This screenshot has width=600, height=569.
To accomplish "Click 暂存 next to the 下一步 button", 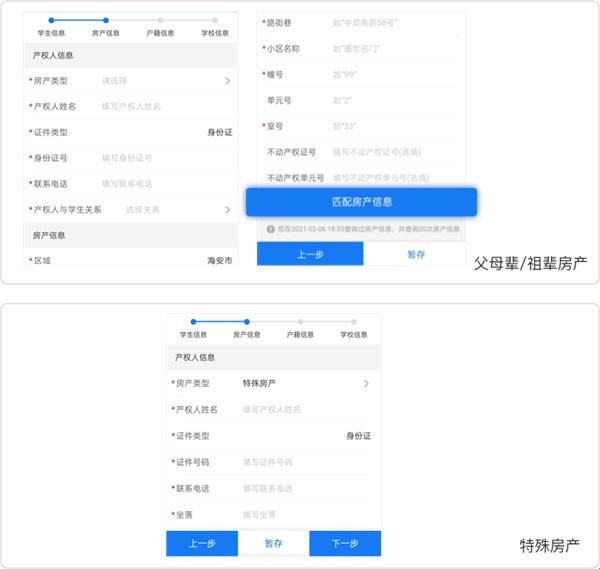I will (273, 543).
